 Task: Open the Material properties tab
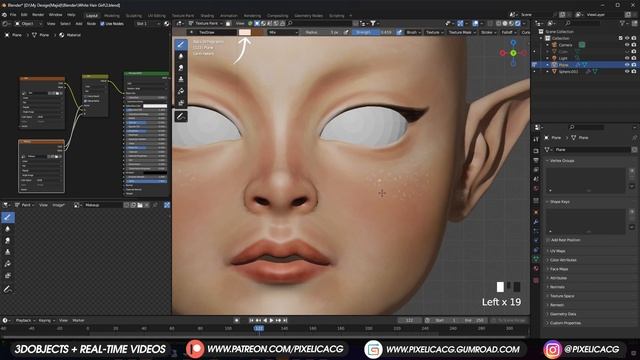(x=536, y=269)
